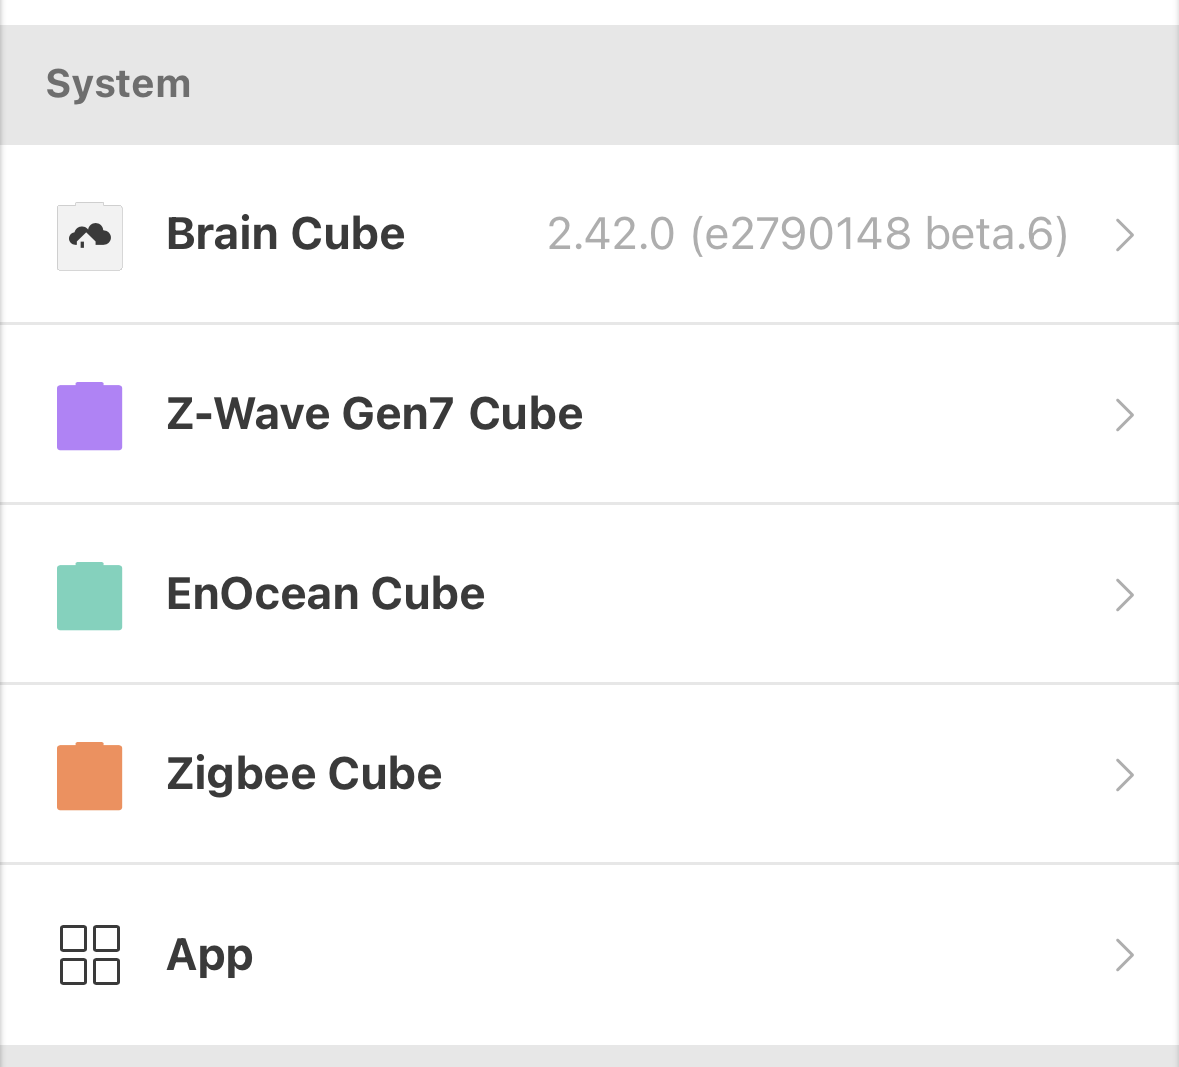Open EnOcean Cube using right chevron
The image size is (1179, 1067).
pyautogui.click(x=1124, y=595)
